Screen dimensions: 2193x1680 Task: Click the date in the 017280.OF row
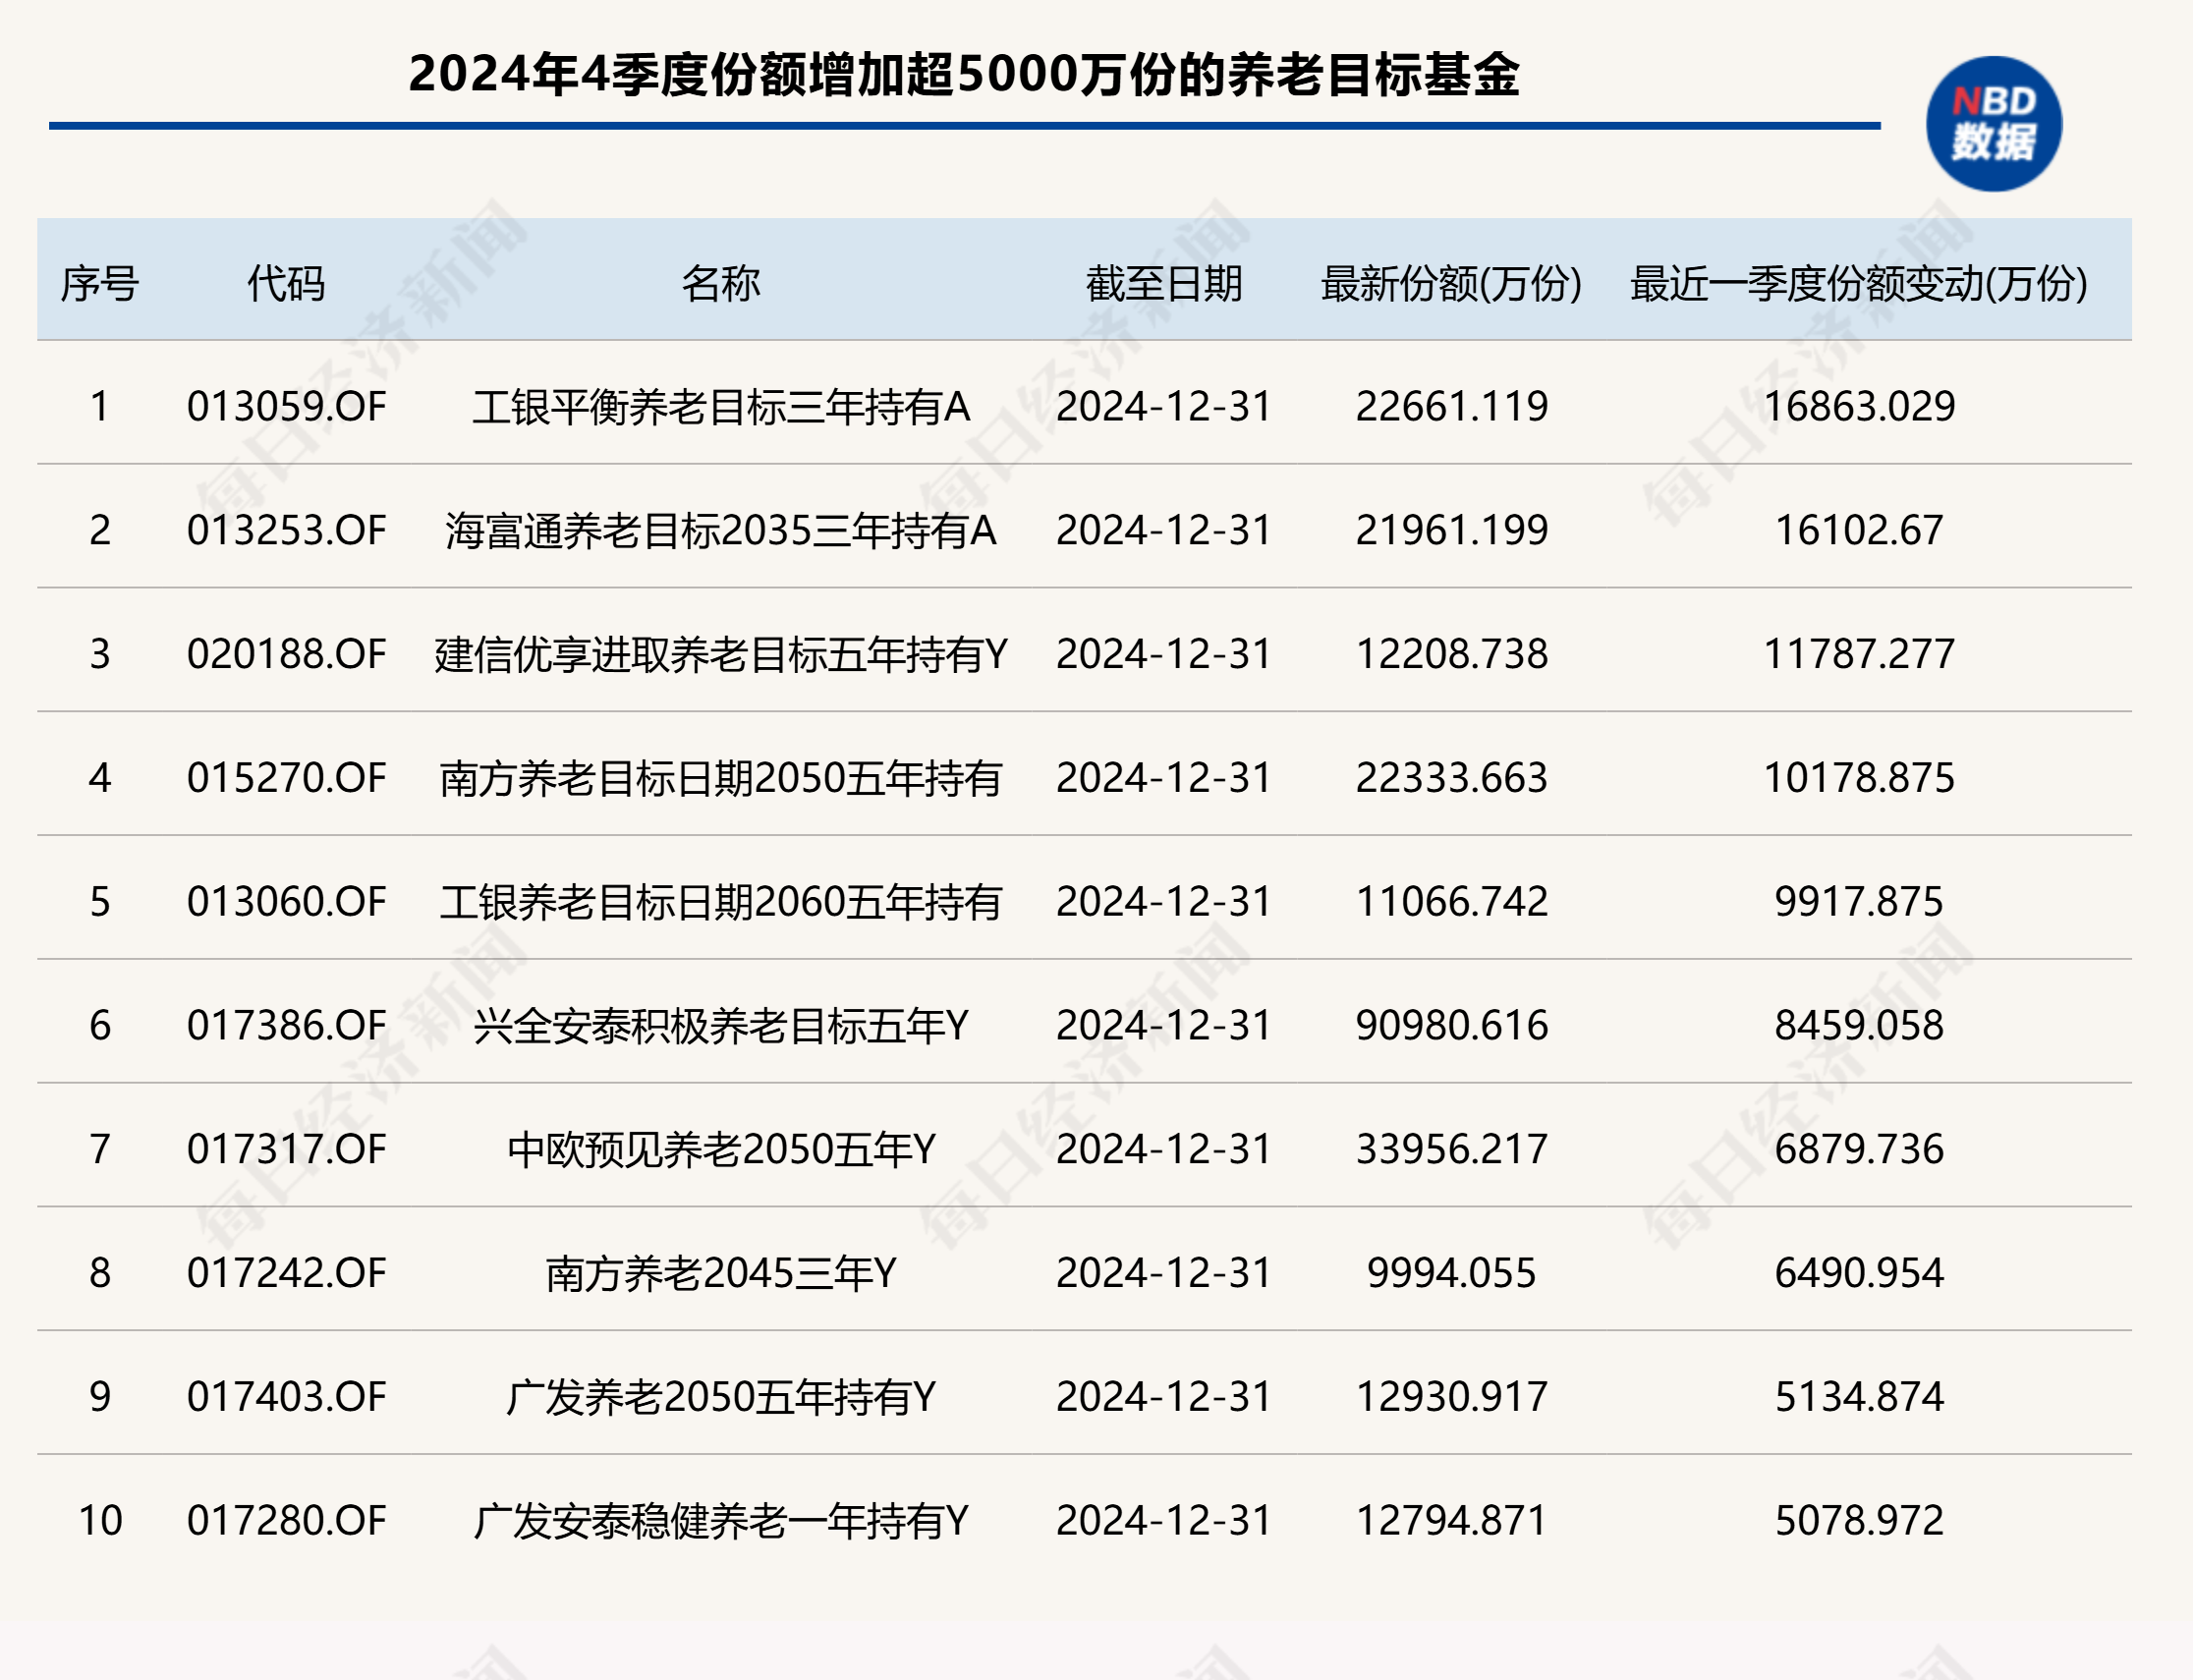point(1164,1523)
